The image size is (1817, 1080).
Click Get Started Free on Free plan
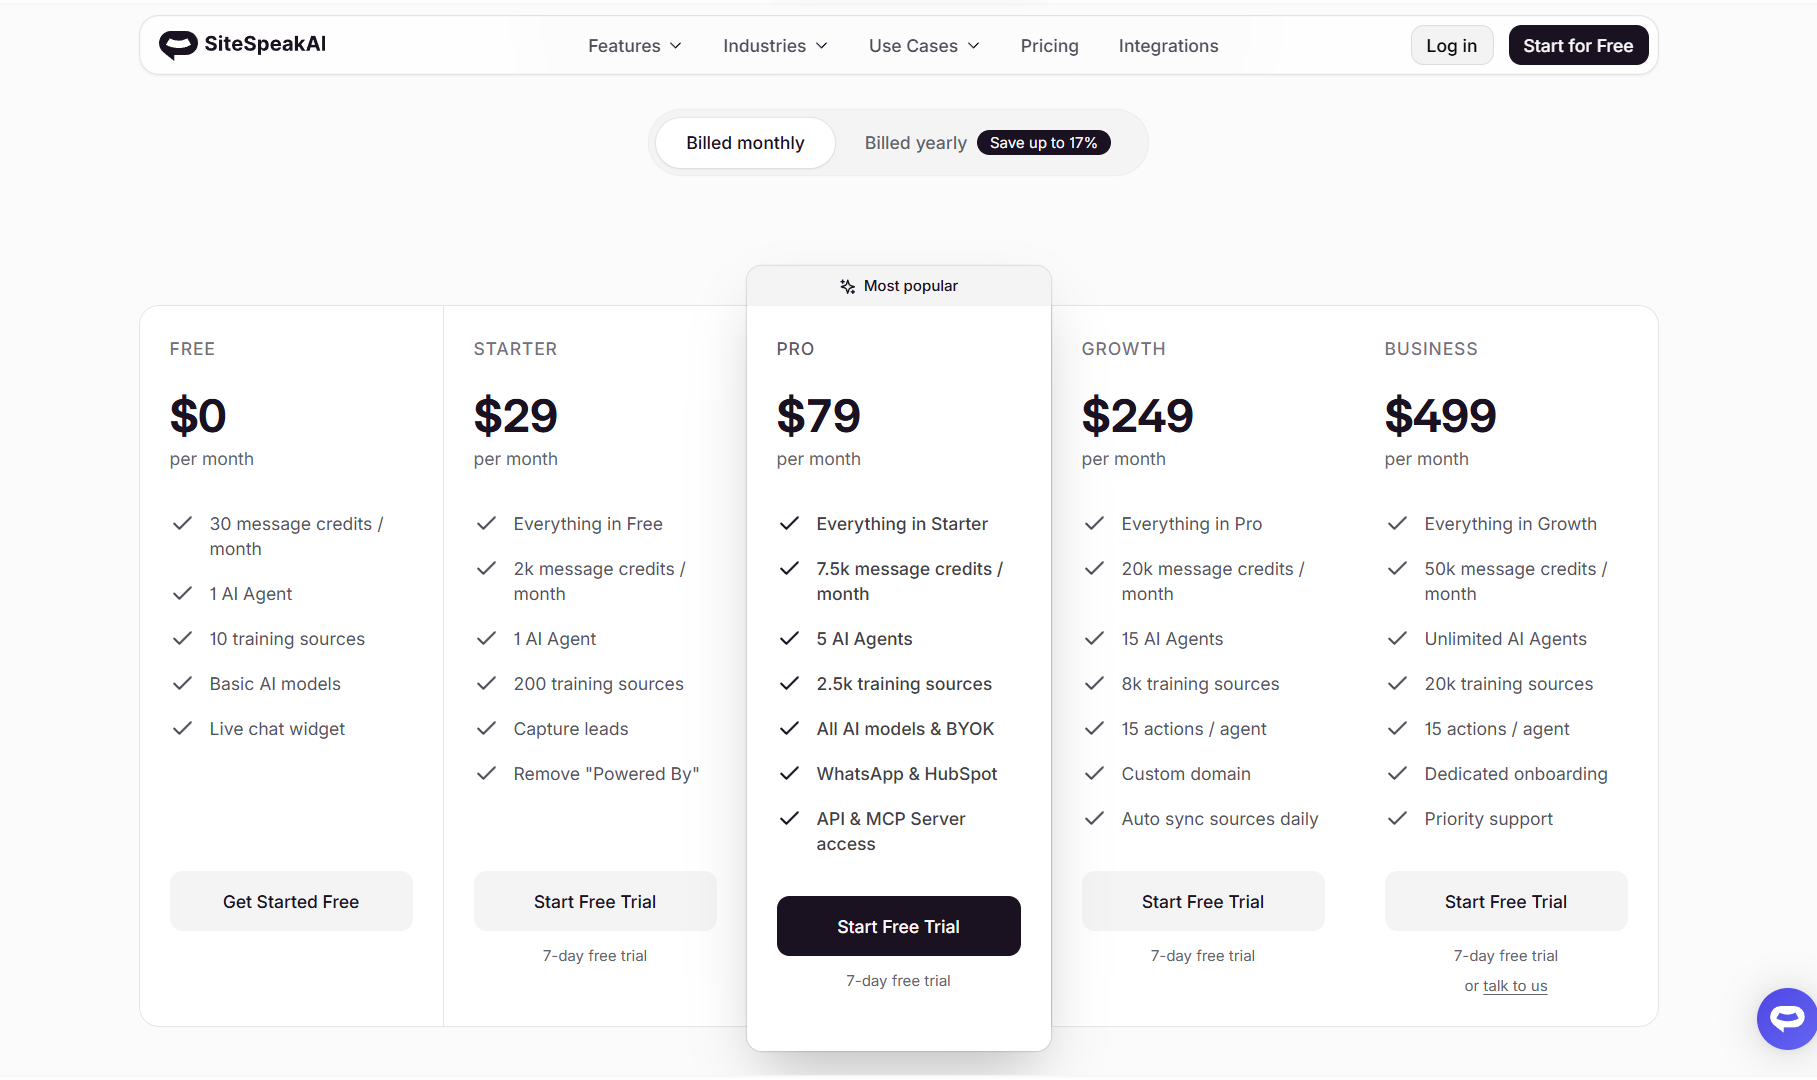click(291, 901)
